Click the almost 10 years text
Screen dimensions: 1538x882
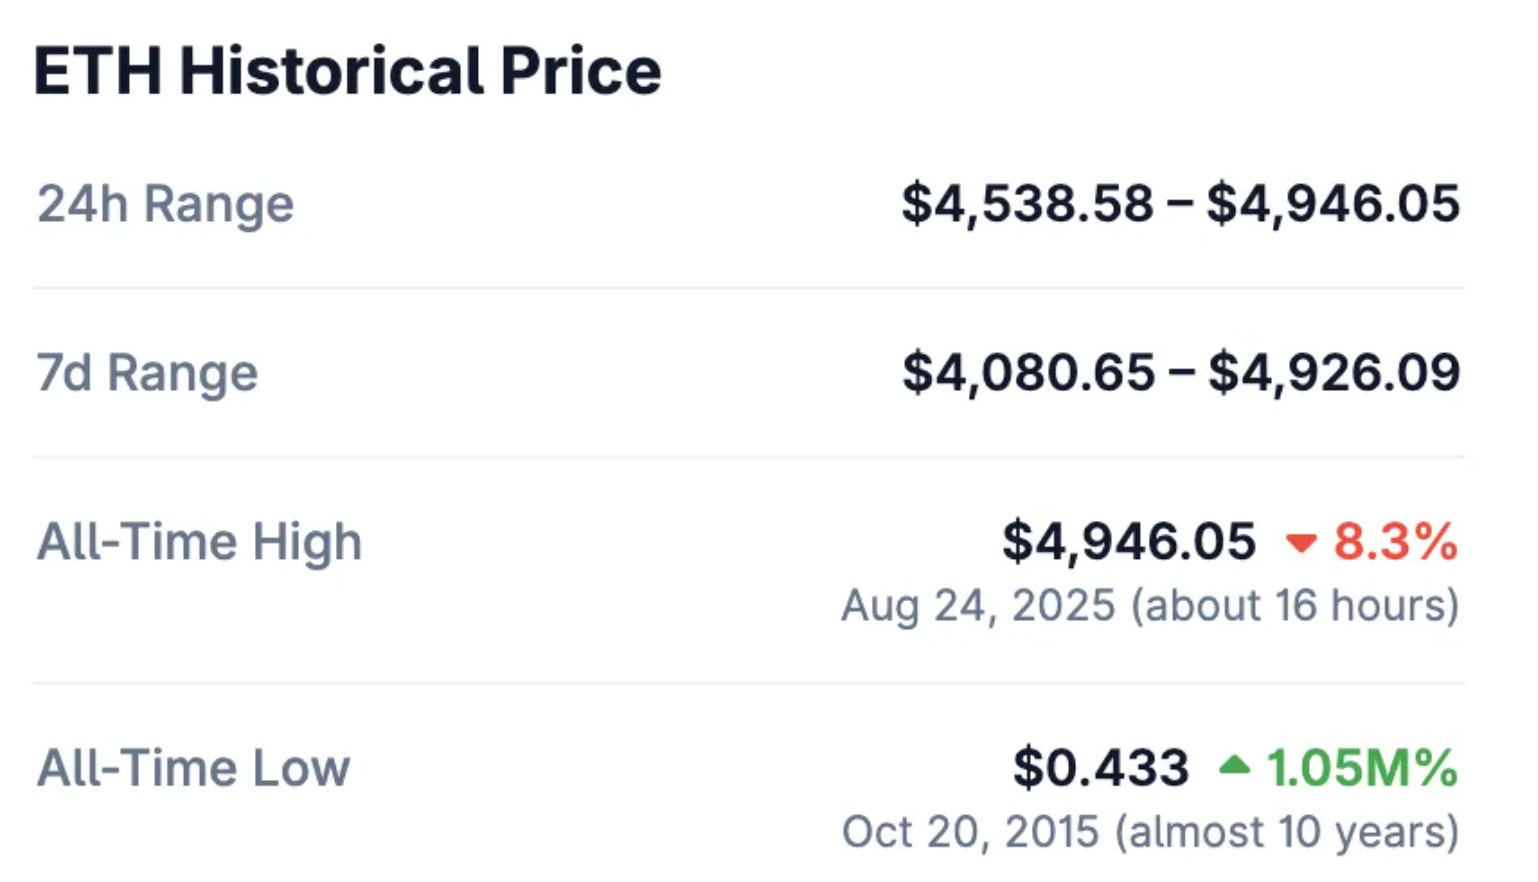pyautogui.click(x=1288, y=832)
